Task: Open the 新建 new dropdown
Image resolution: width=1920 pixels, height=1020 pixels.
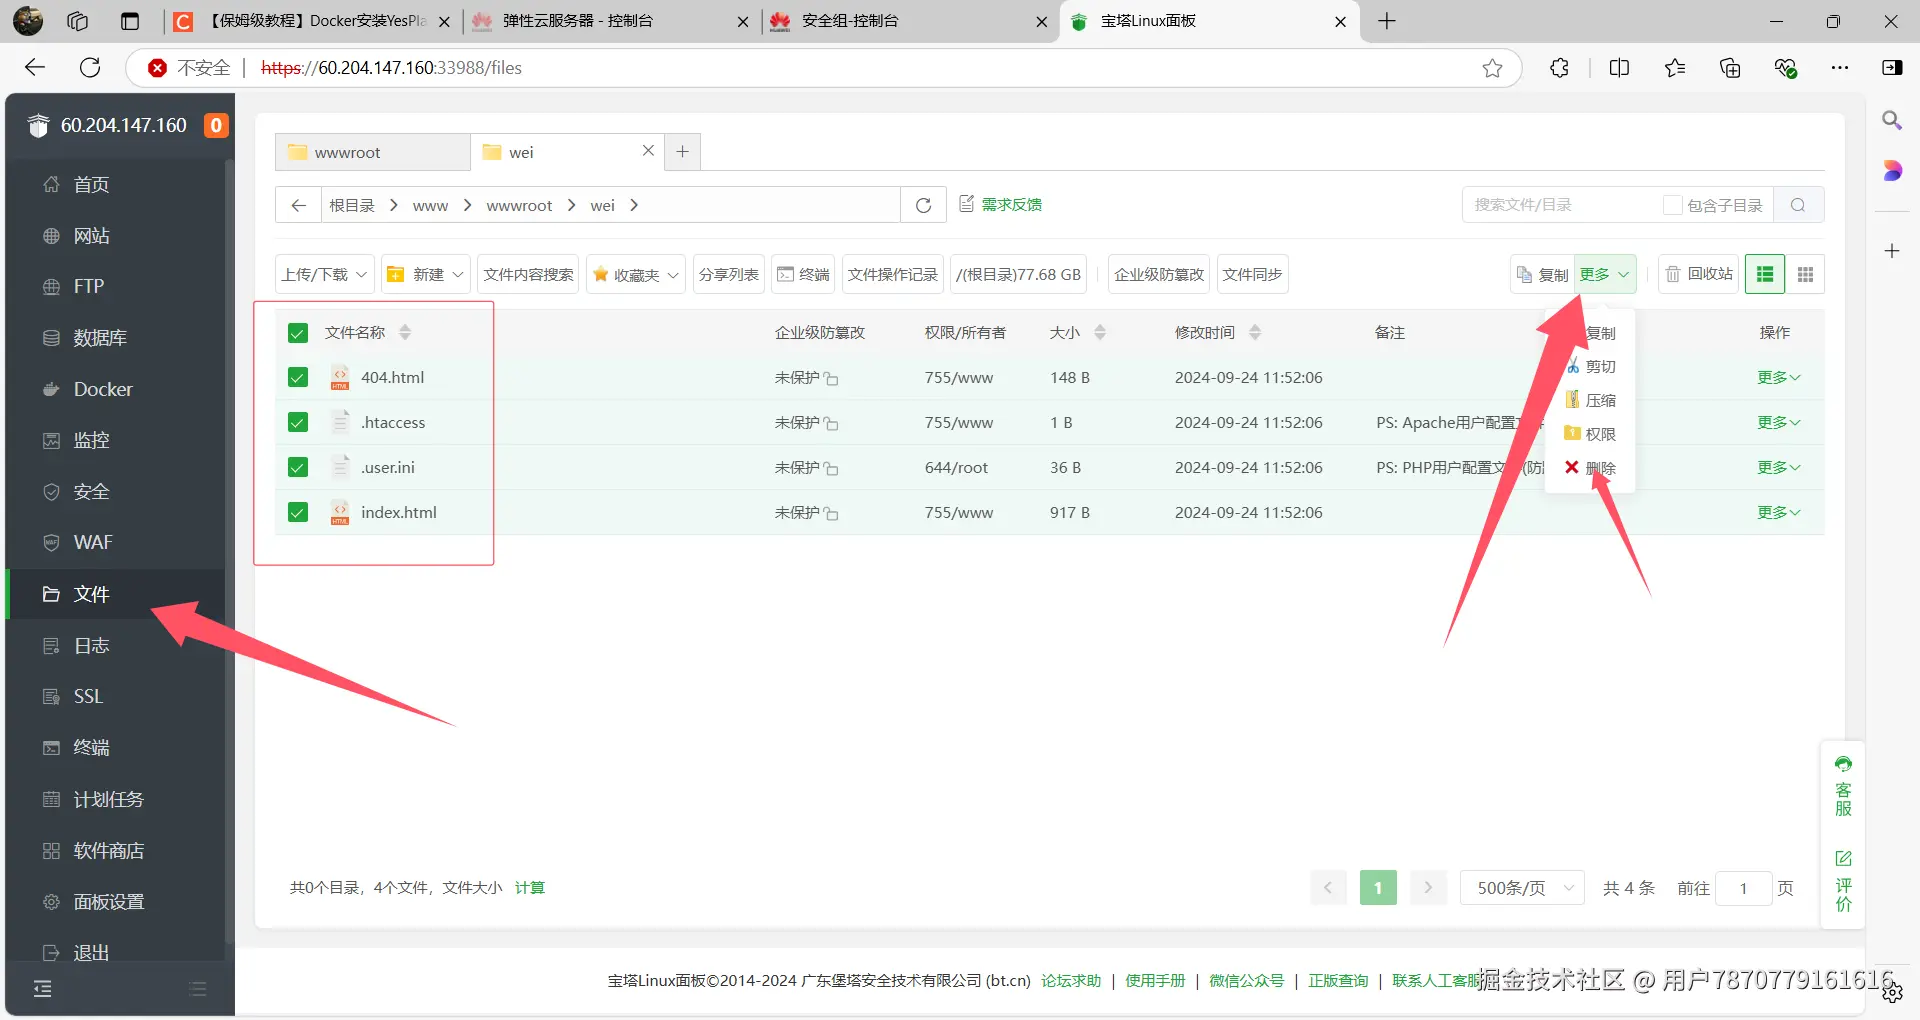Action: 425,275
